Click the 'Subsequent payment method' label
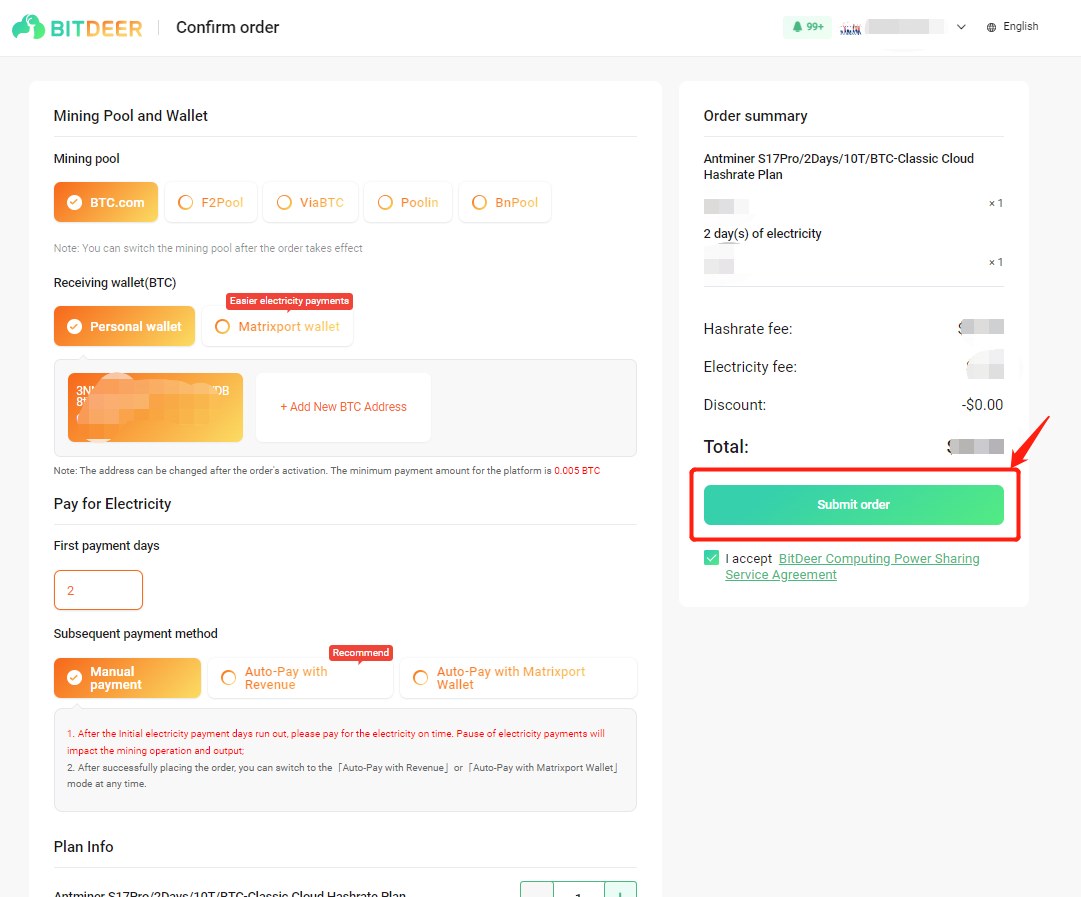The image size is (1081, 897). [x=136, y=634]
